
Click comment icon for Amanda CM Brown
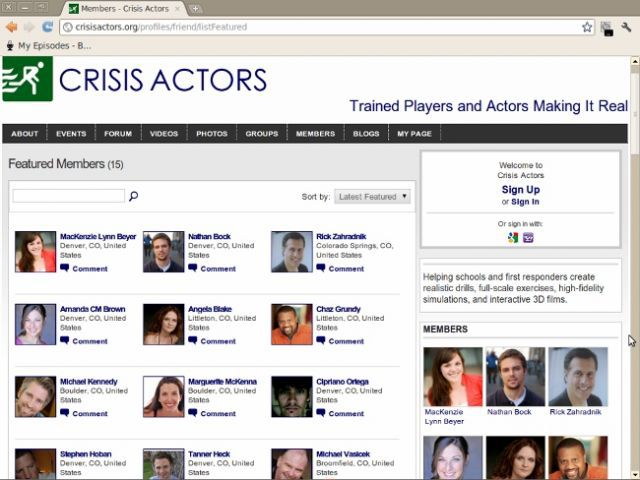coord(64,340)
